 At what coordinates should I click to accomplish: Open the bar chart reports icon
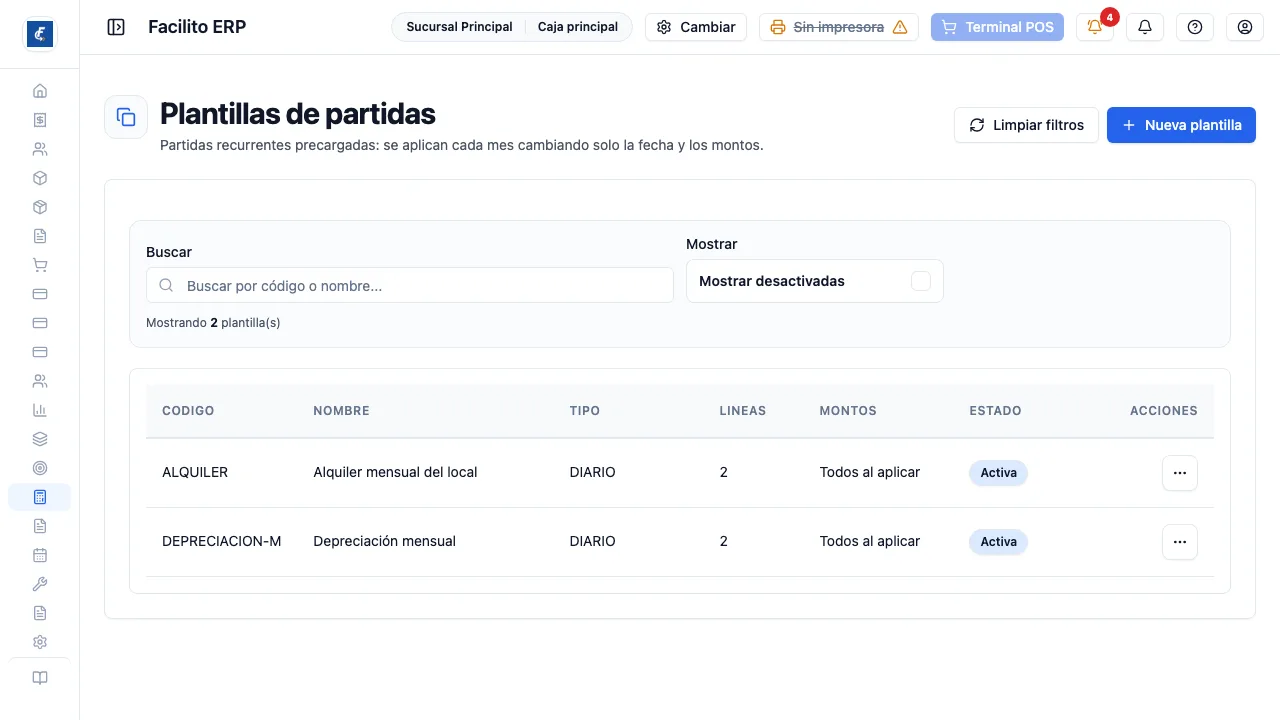tap(40, 410)
